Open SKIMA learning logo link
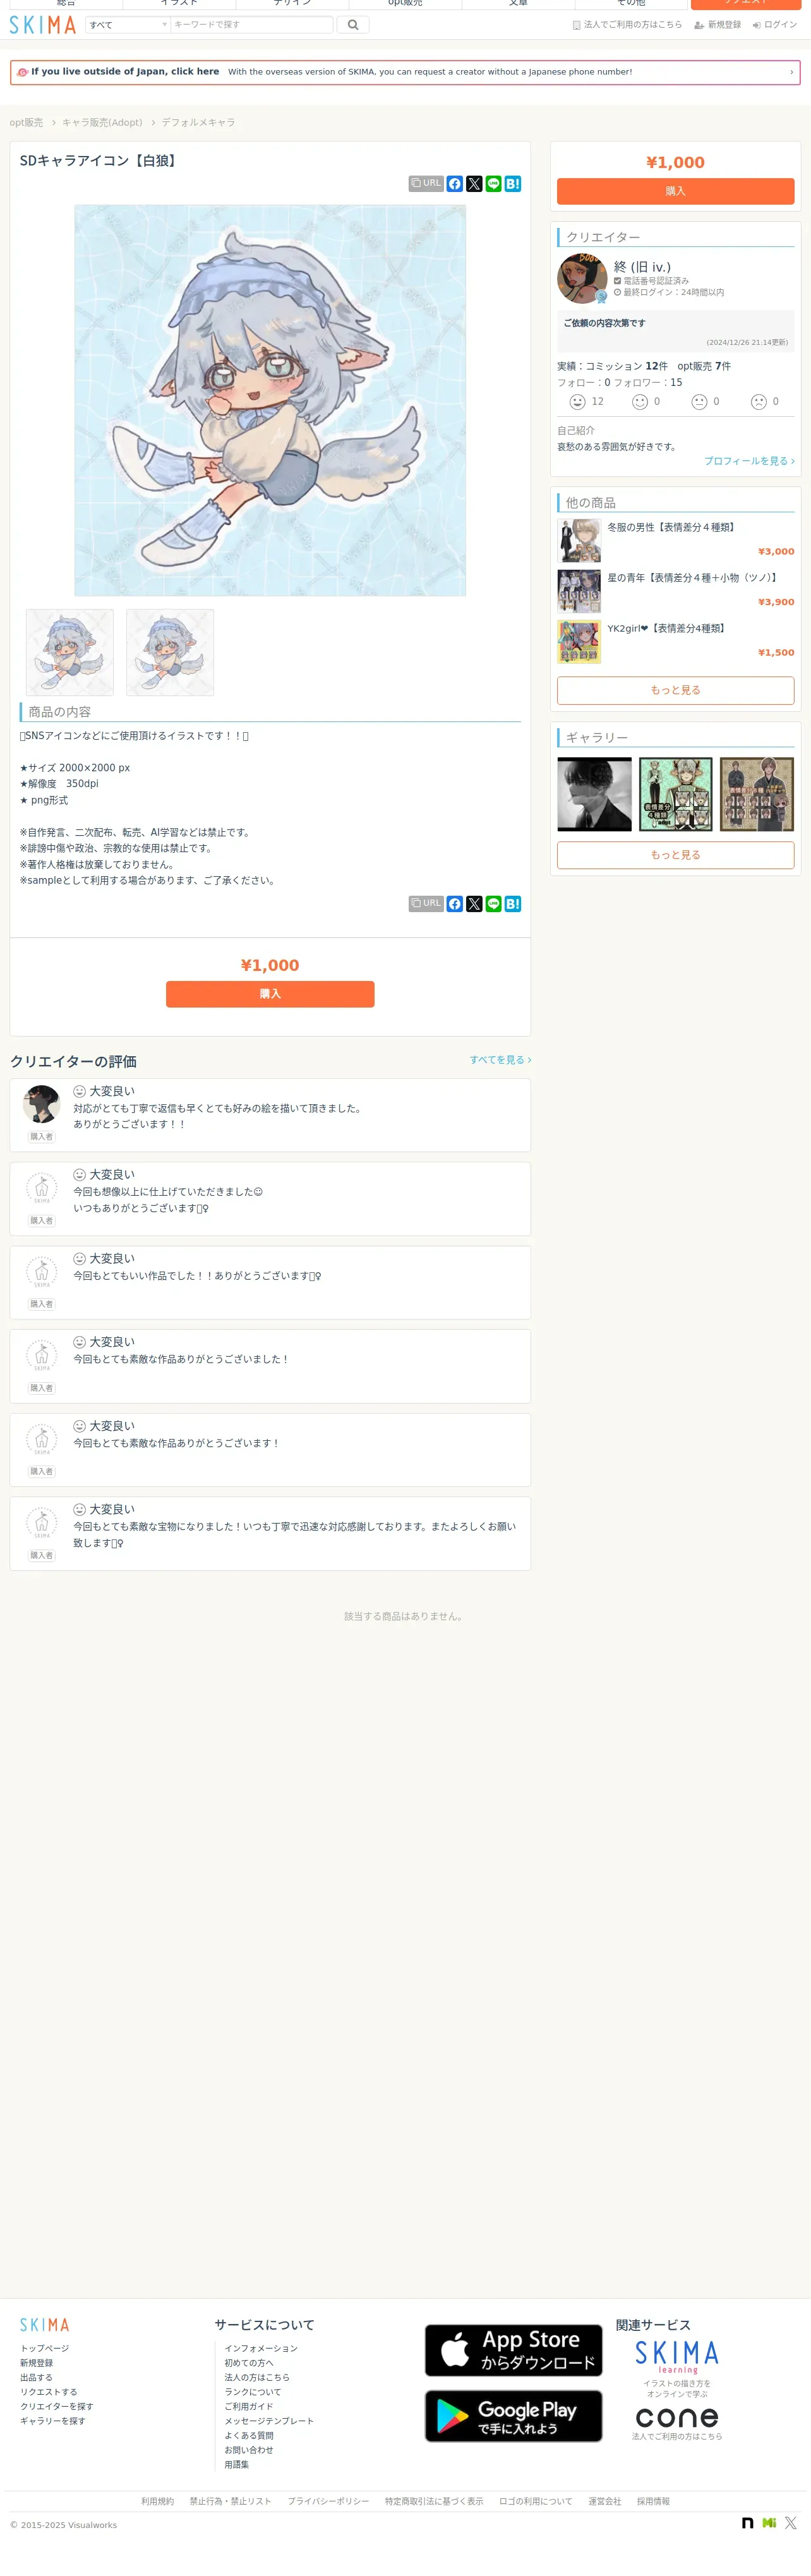 [x=677, y=2356]
